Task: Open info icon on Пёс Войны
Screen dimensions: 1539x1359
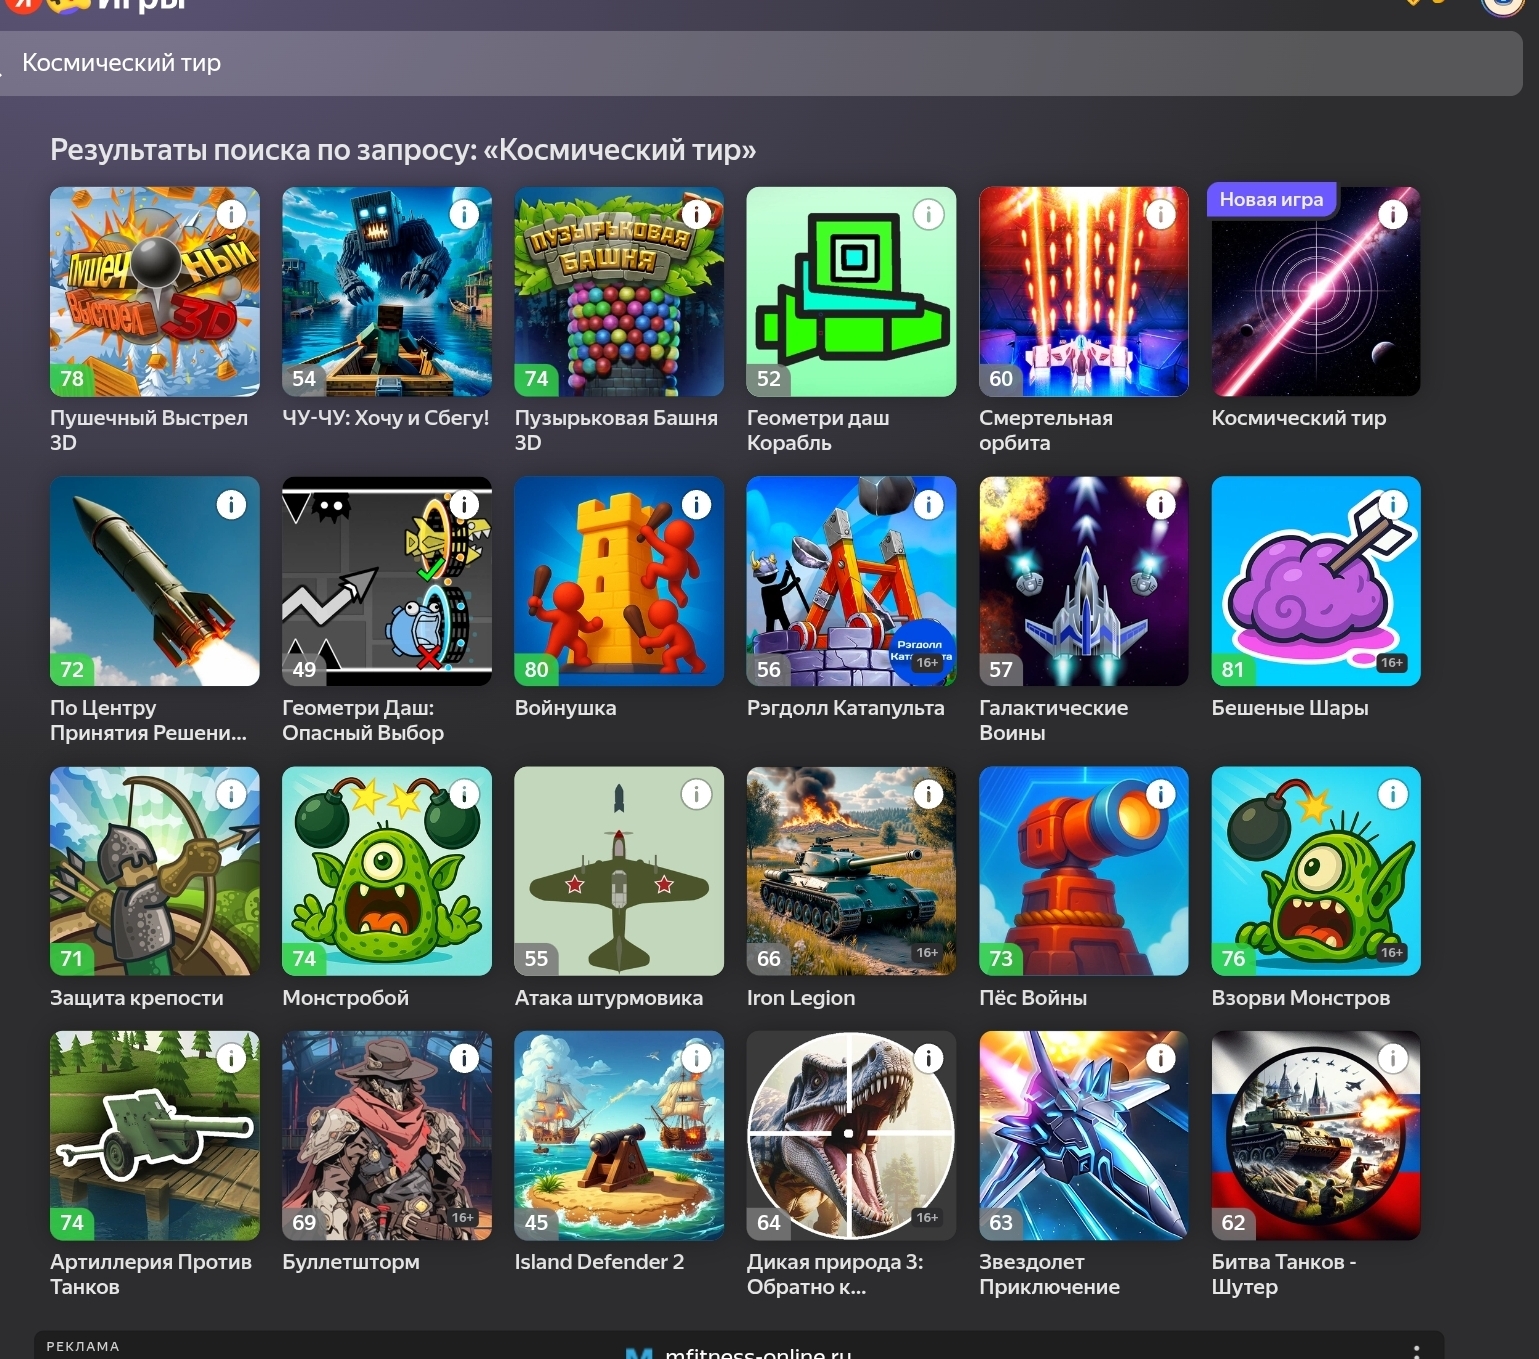Action: [x=1160, y=794]
